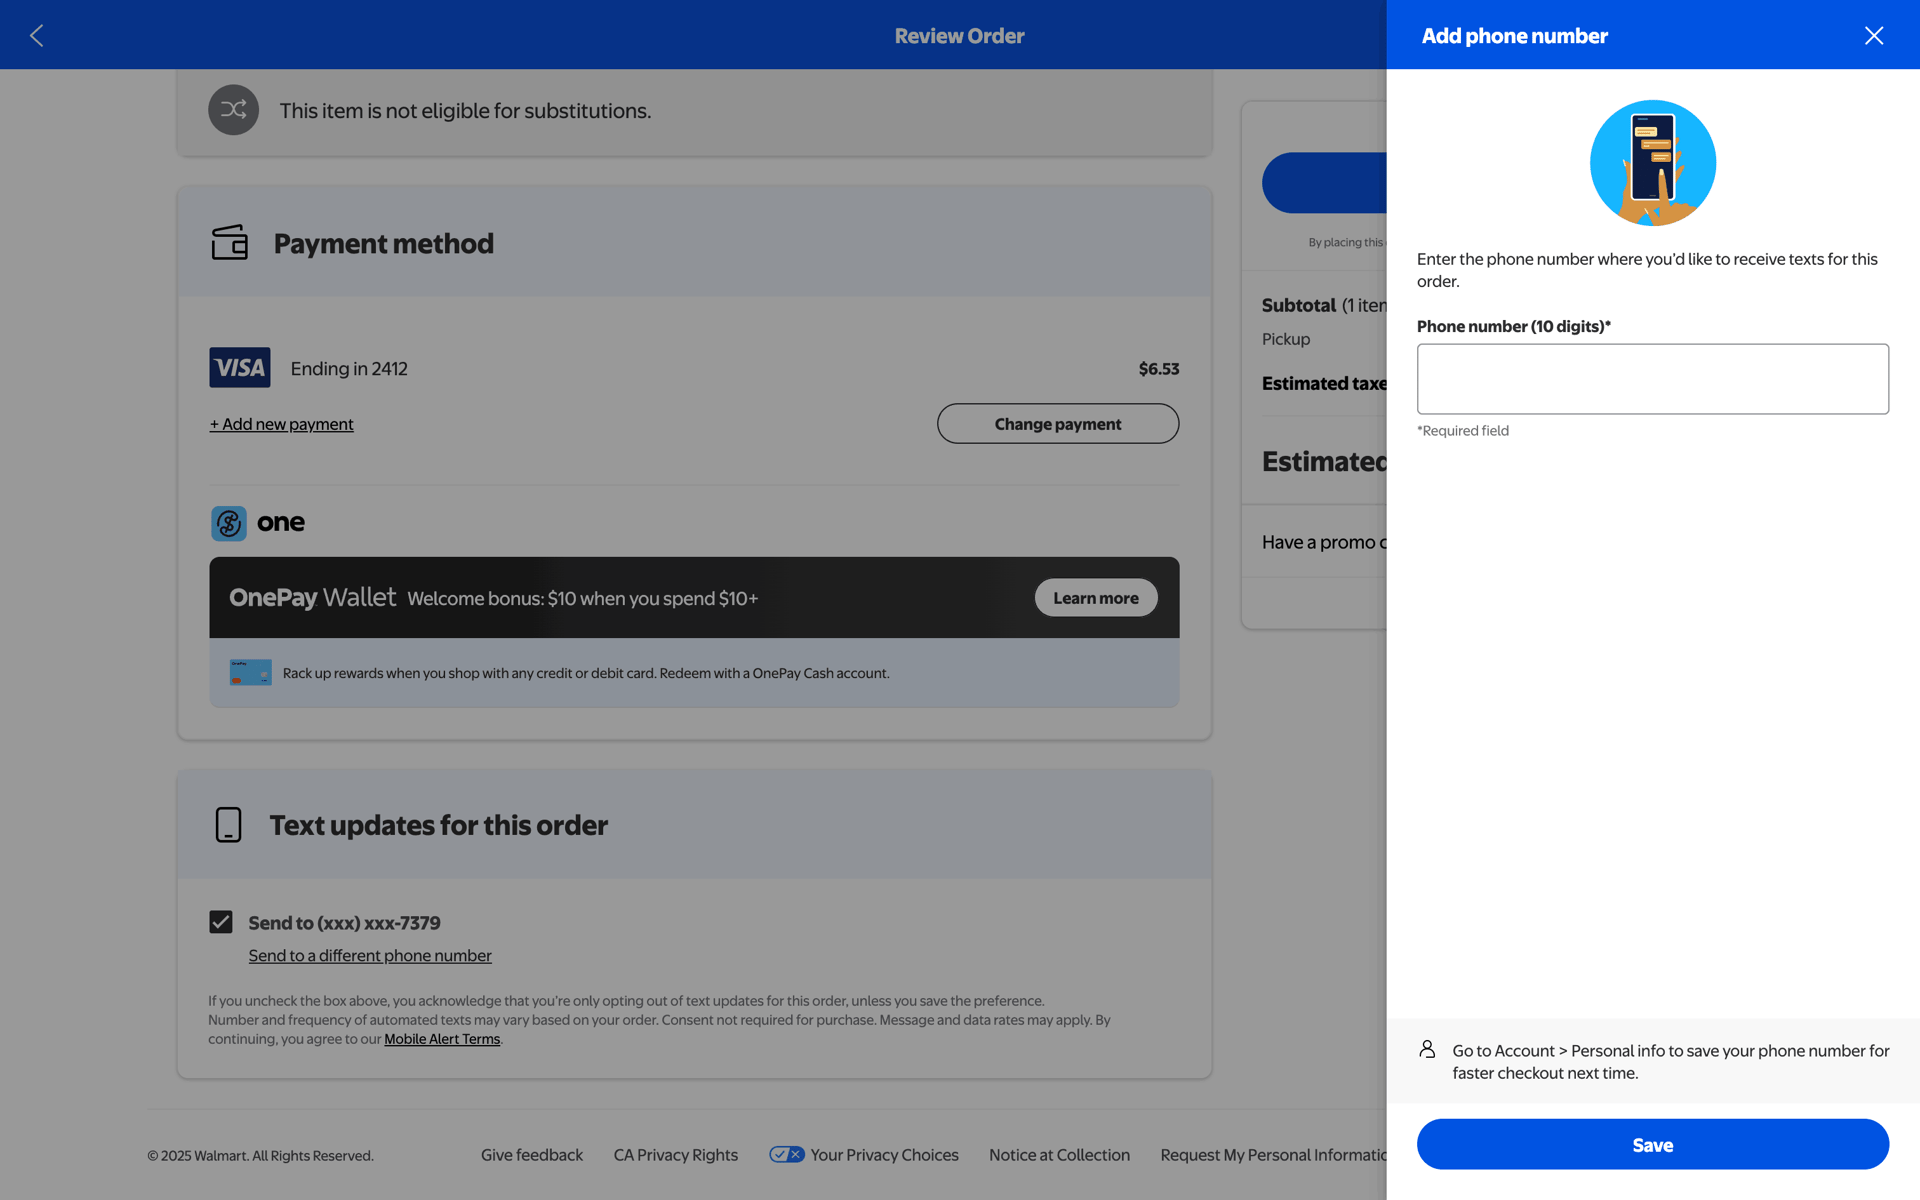Click the privacy choices toggle icon
The width and height of the screenshot is (1920, 1200).
pyautogui.click(x=786, y=1154)
